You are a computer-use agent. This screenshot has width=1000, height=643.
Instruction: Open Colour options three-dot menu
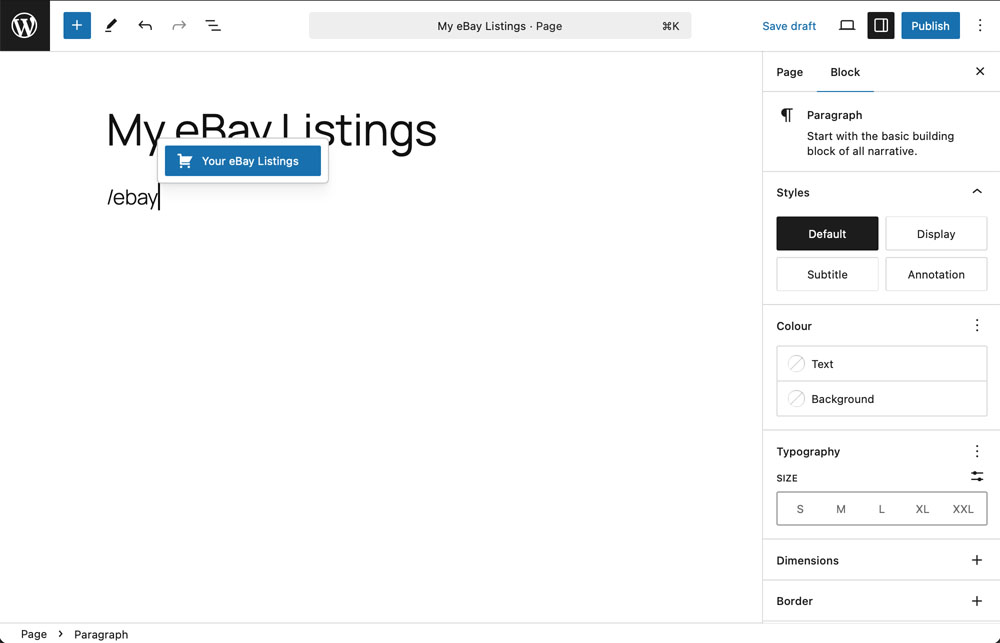click(976, 325)
